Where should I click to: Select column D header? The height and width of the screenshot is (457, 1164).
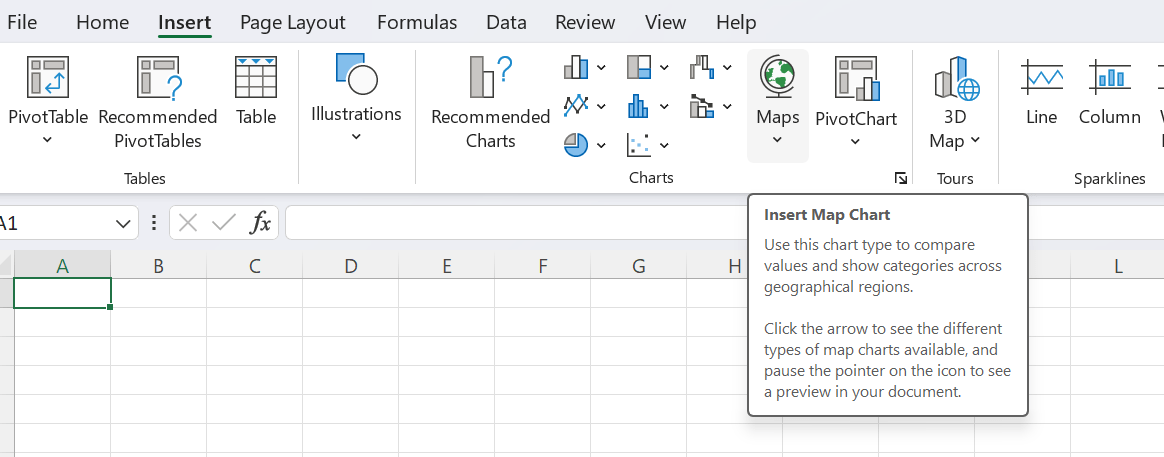(350, 265)
